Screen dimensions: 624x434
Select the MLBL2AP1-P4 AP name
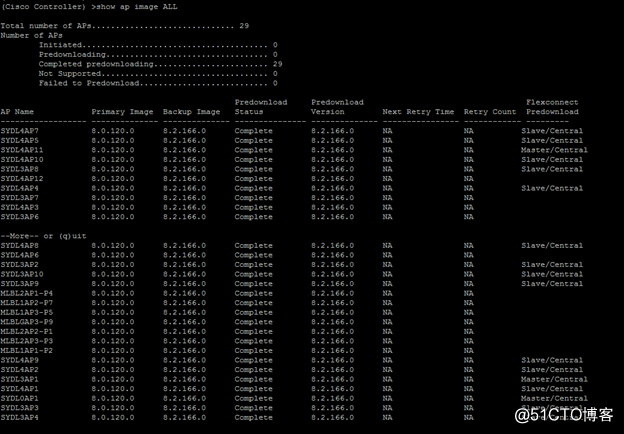(26, 294)
